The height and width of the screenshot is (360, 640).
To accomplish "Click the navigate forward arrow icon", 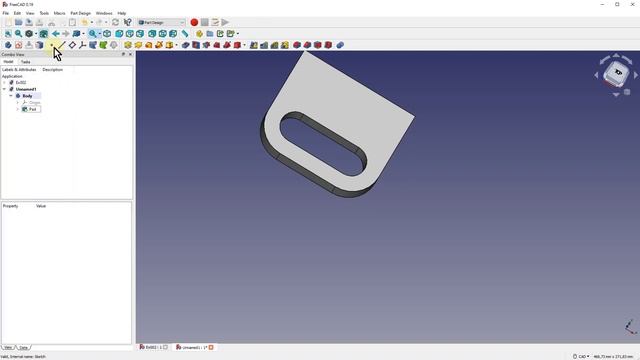I will (x=66, y=34).
